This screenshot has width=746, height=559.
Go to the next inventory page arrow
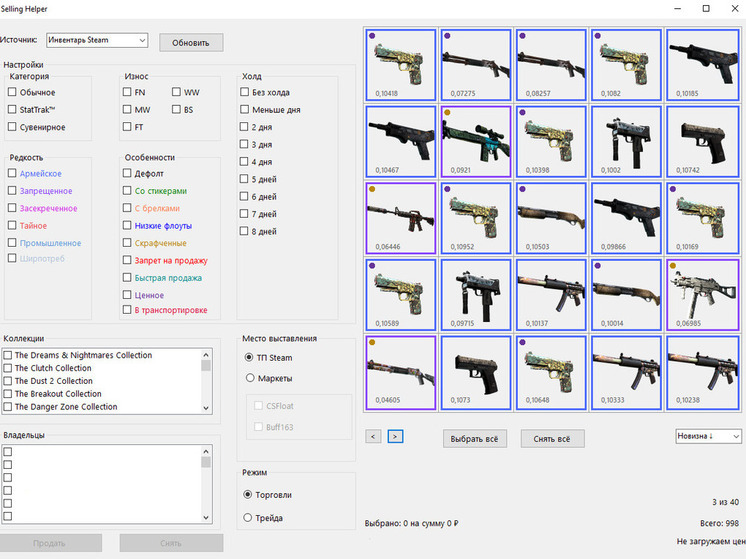click(395, 436)
